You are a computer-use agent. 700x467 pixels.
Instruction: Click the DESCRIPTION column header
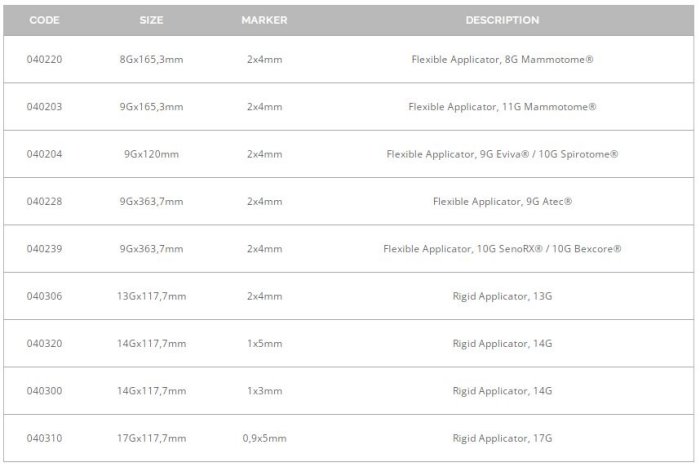click(502, 20)
